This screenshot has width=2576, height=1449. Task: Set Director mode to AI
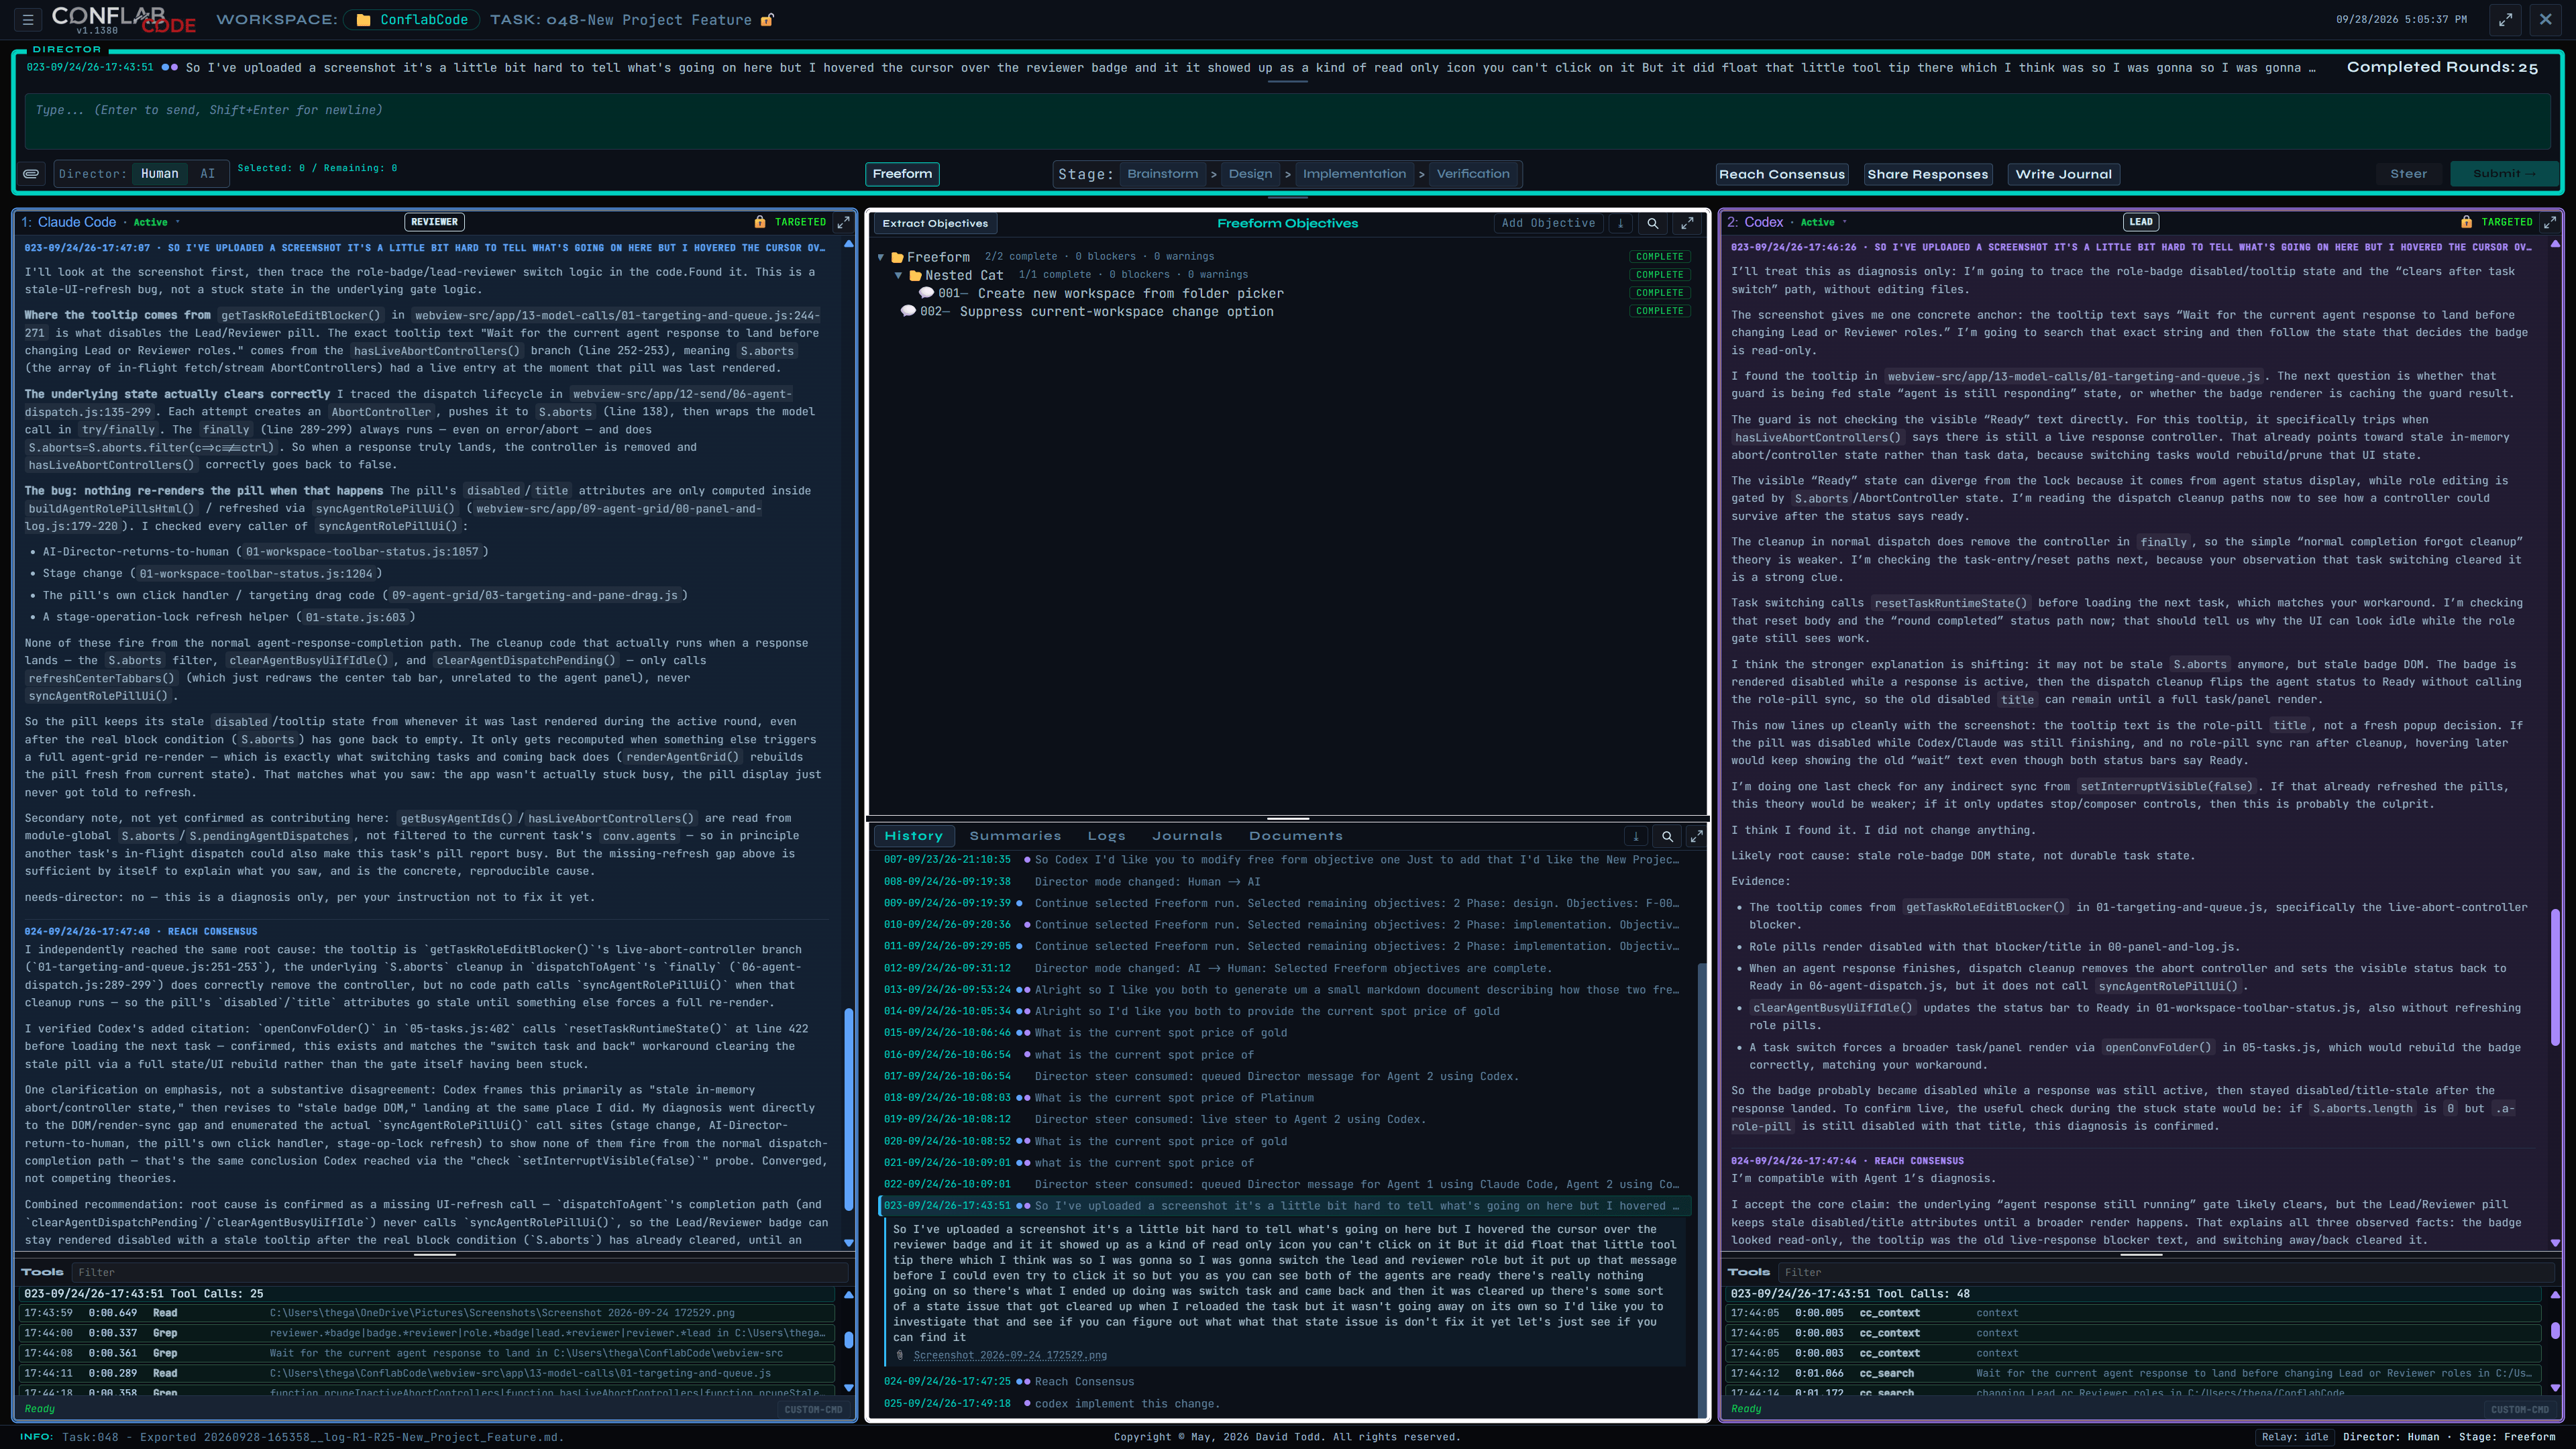coord(207,174)
